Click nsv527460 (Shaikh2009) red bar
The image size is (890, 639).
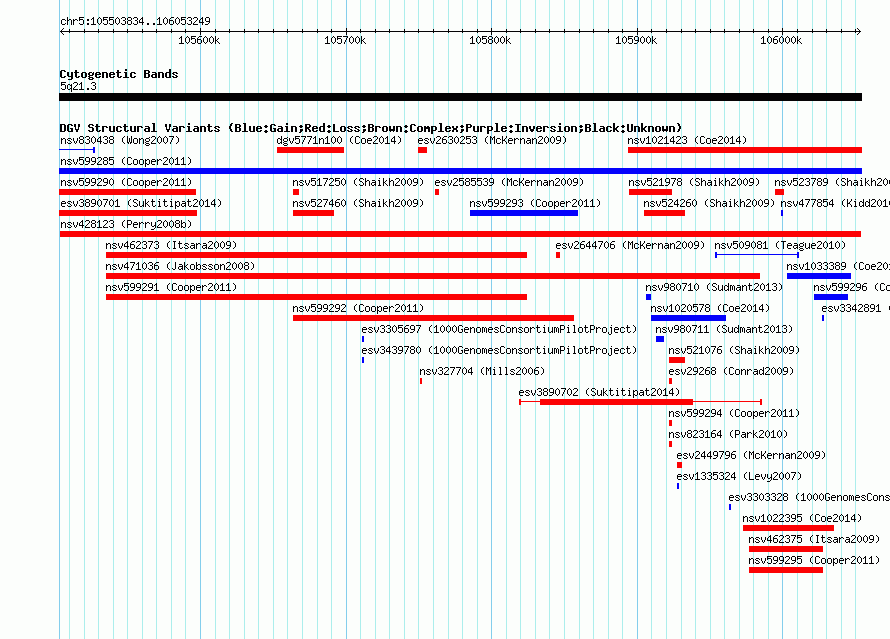pos(313,213)
